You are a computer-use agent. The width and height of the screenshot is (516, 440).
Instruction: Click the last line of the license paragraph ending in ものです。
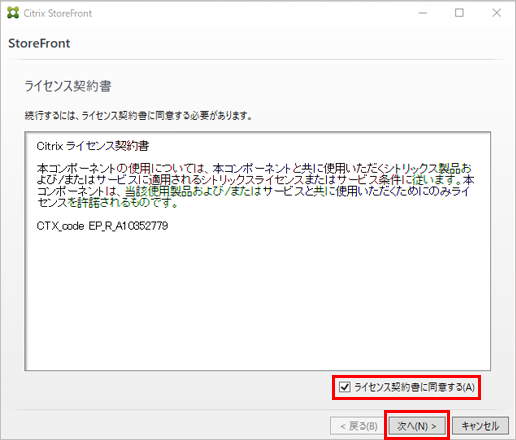coord(108,202)
